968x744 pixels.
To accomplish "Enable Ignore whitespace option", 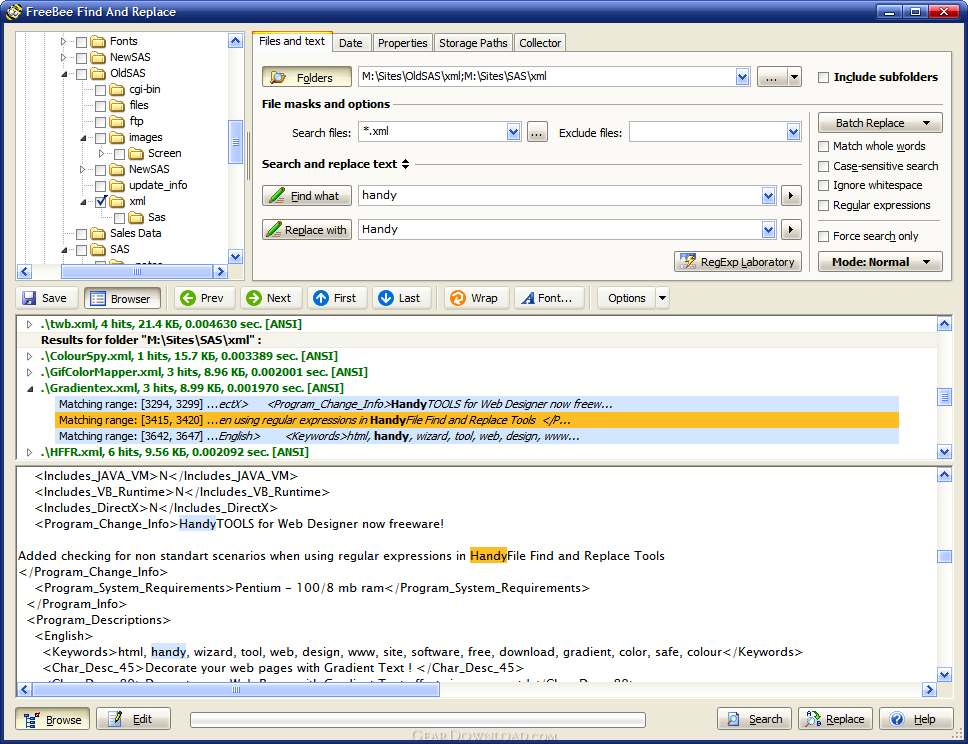I will click(x=823, y=185).
